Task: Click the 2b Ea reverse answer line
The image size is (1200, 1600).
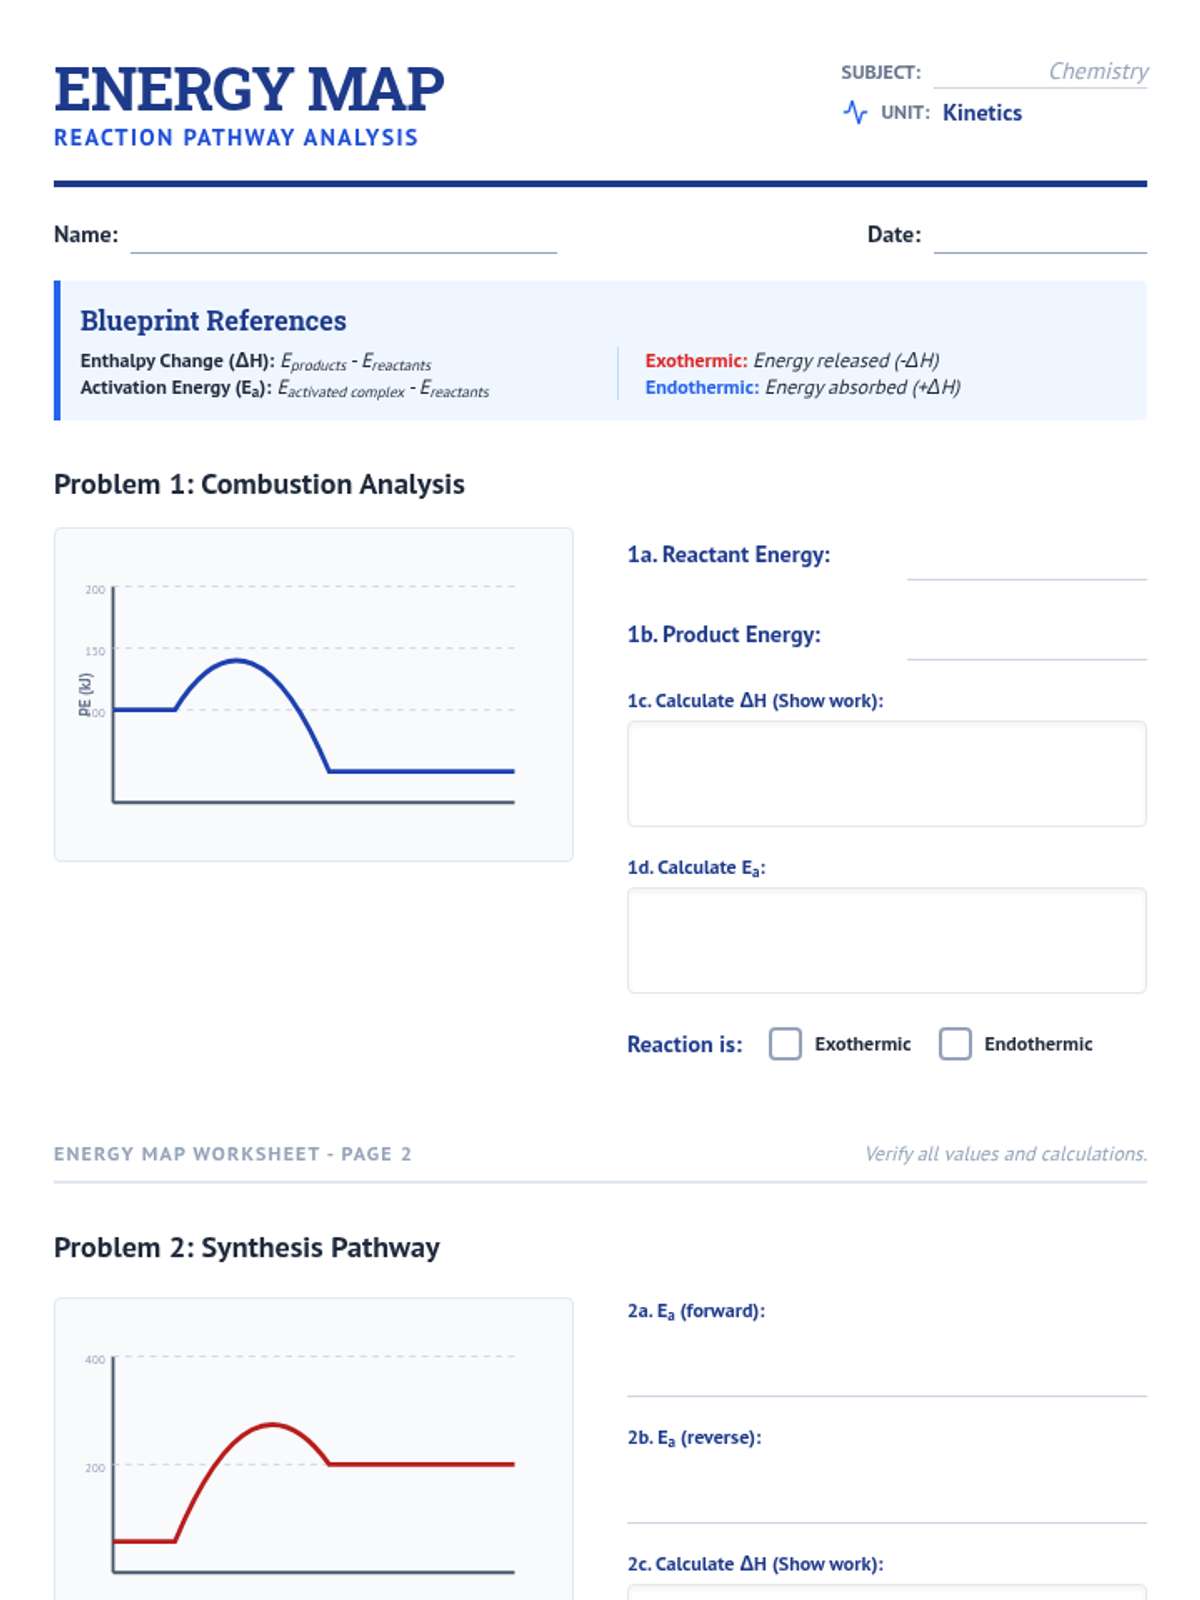Action: coord(886,1497)
